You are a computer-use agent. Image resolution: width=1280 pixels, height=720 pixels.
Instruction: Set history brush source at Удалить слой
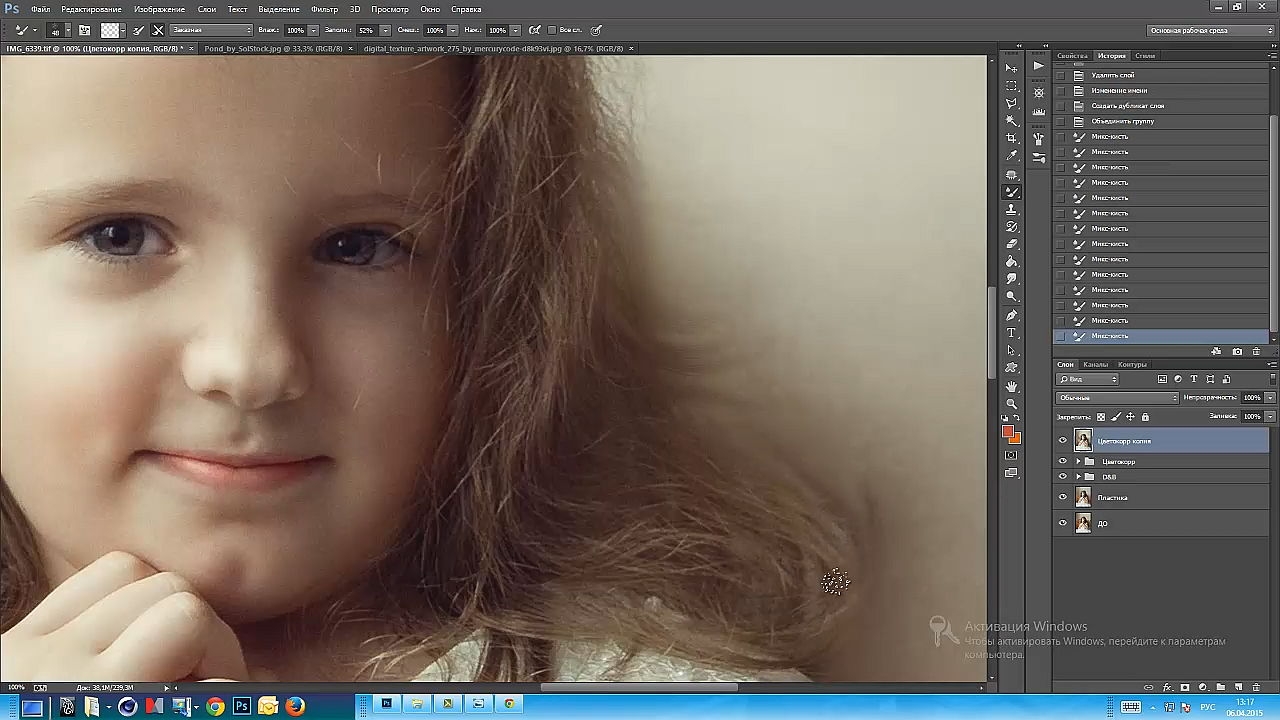[1060, 75]
